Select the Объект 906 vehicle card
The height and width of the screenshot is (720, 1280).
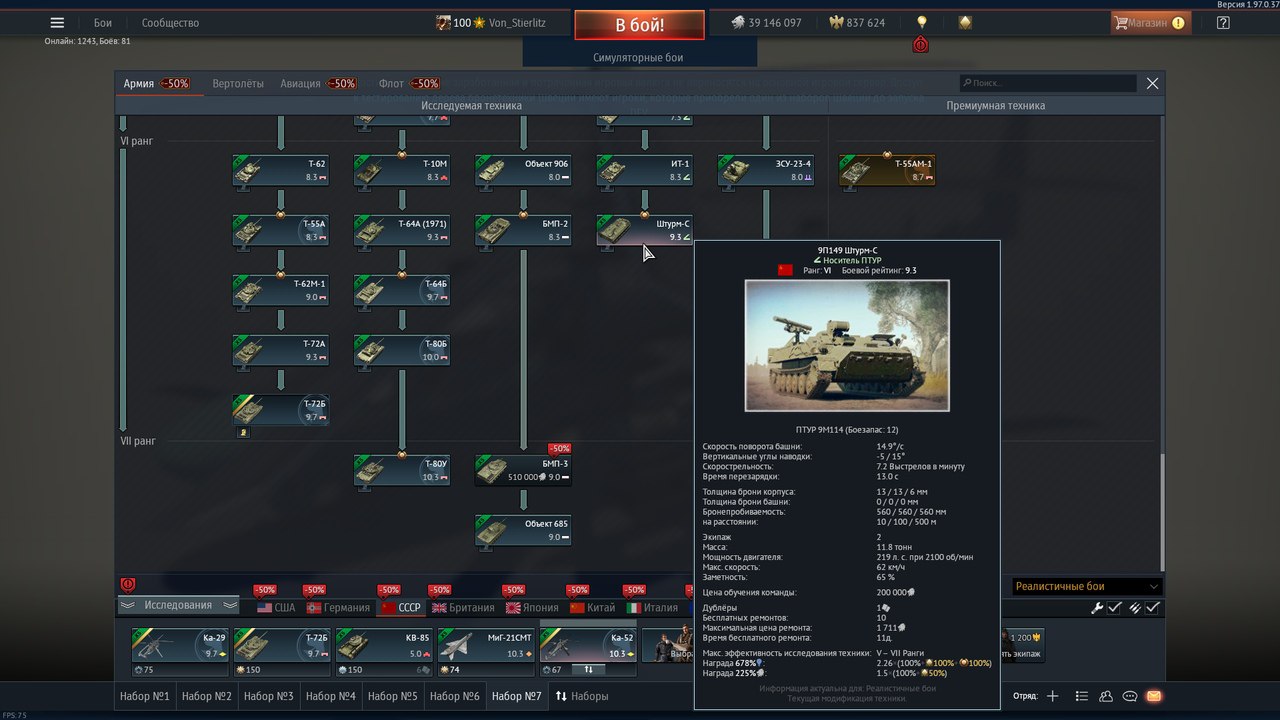(523, 171)
